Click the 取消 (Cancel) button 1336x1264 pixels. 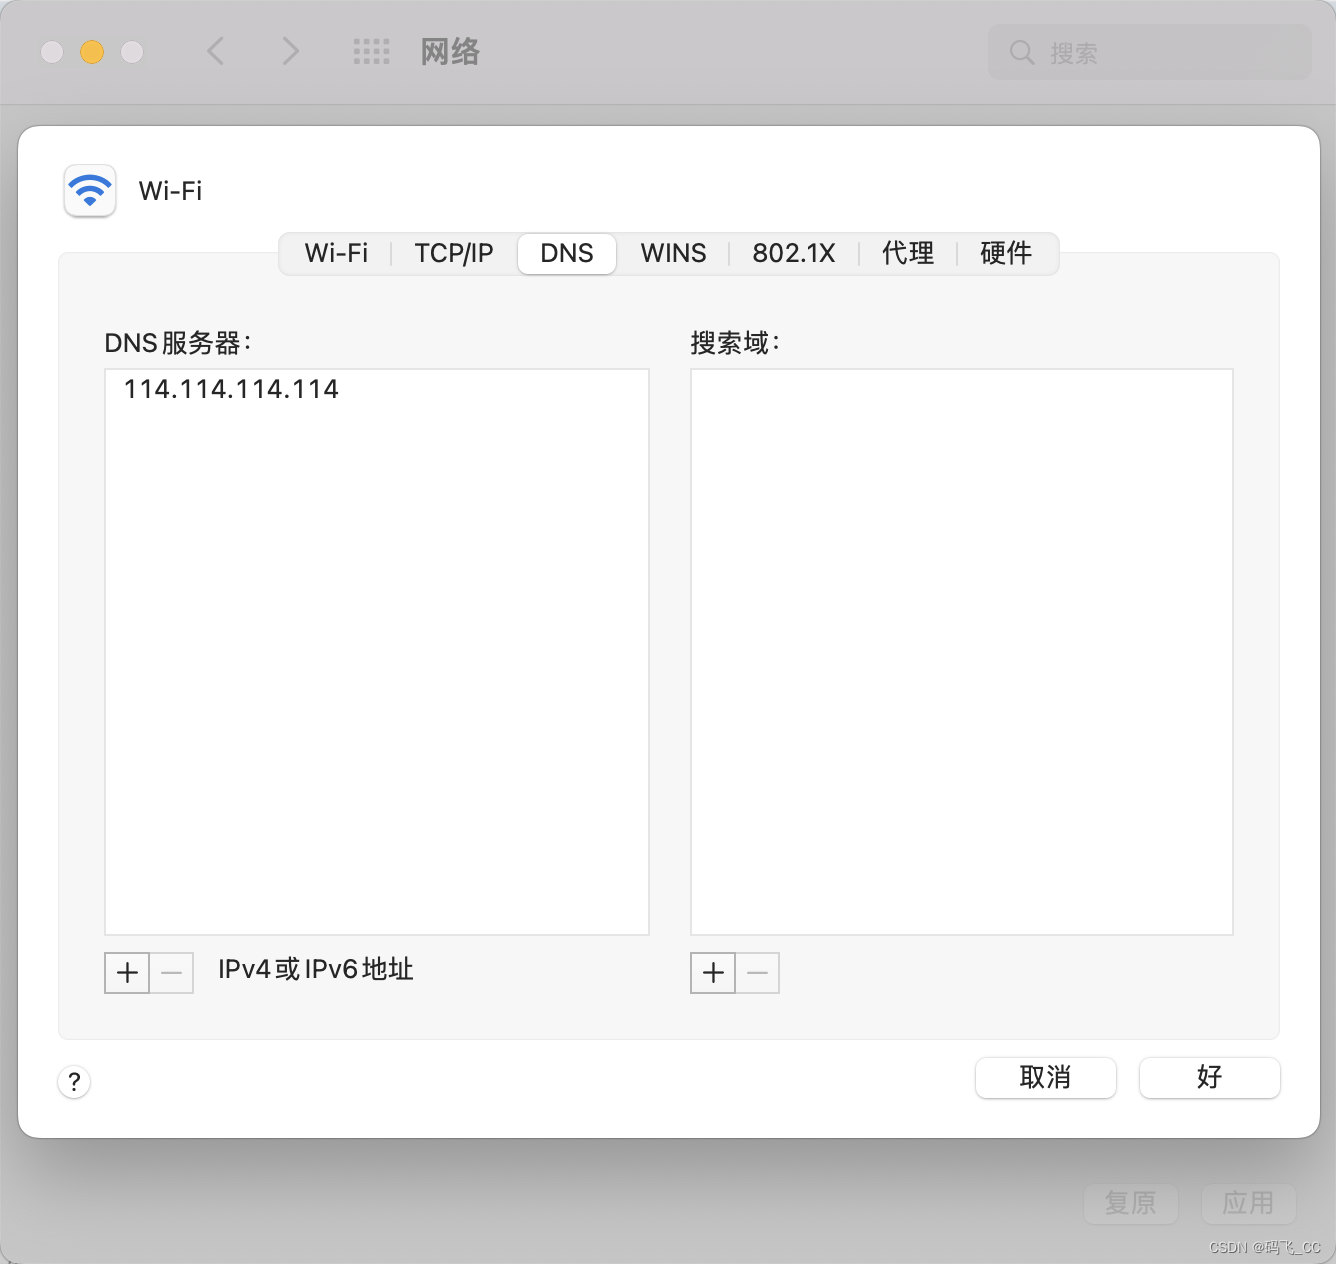pos(1046,1077)
